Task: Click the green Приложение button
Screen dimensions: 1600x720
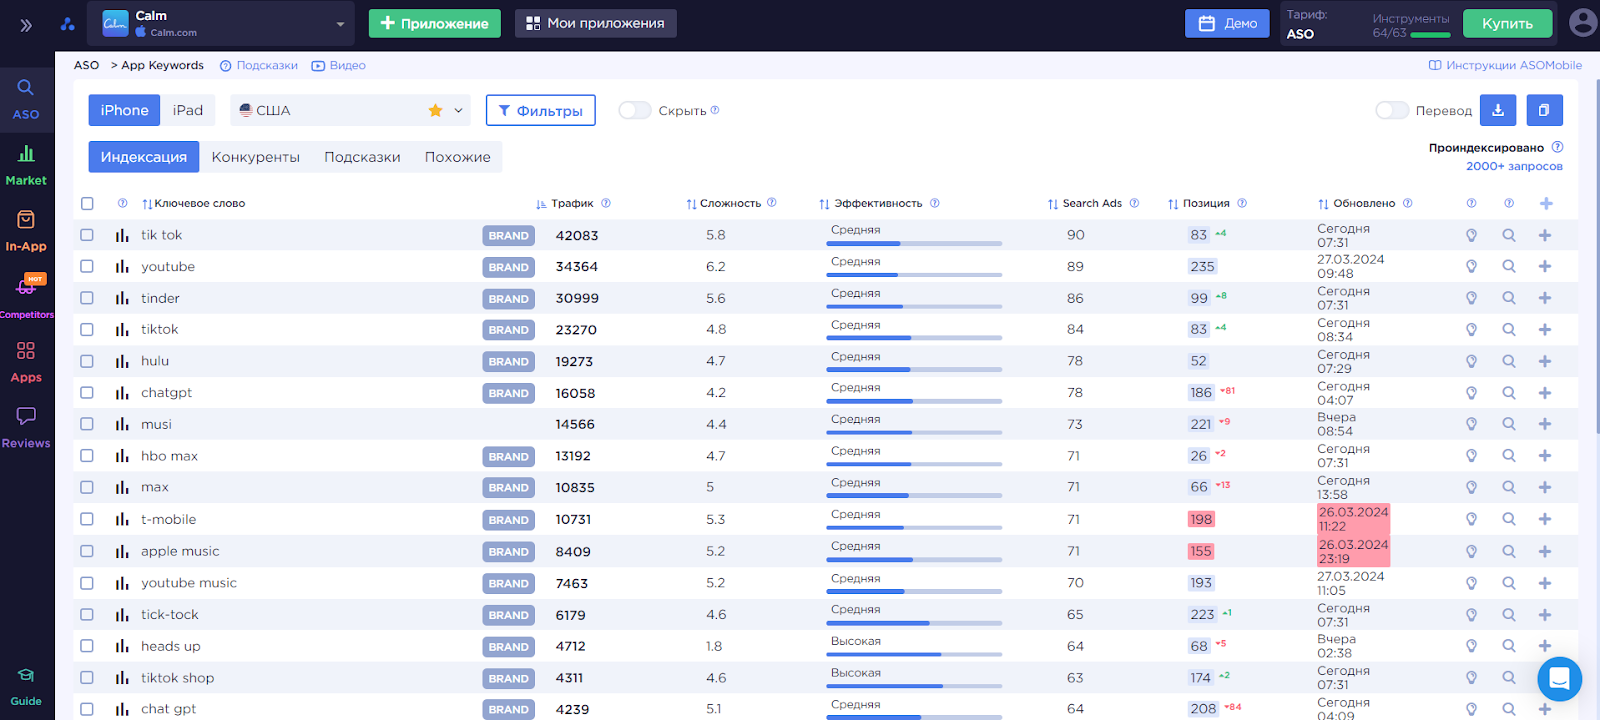Action: (435, 23)
